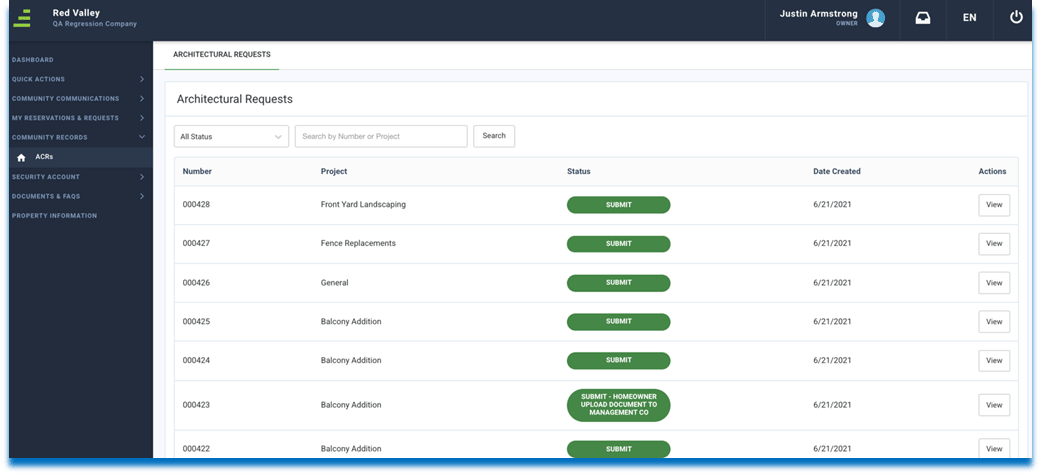The height and width of the screenshot is (475, 1041).
Task: Go to Dashboard in the sidebar
Action: coord(33,60)
